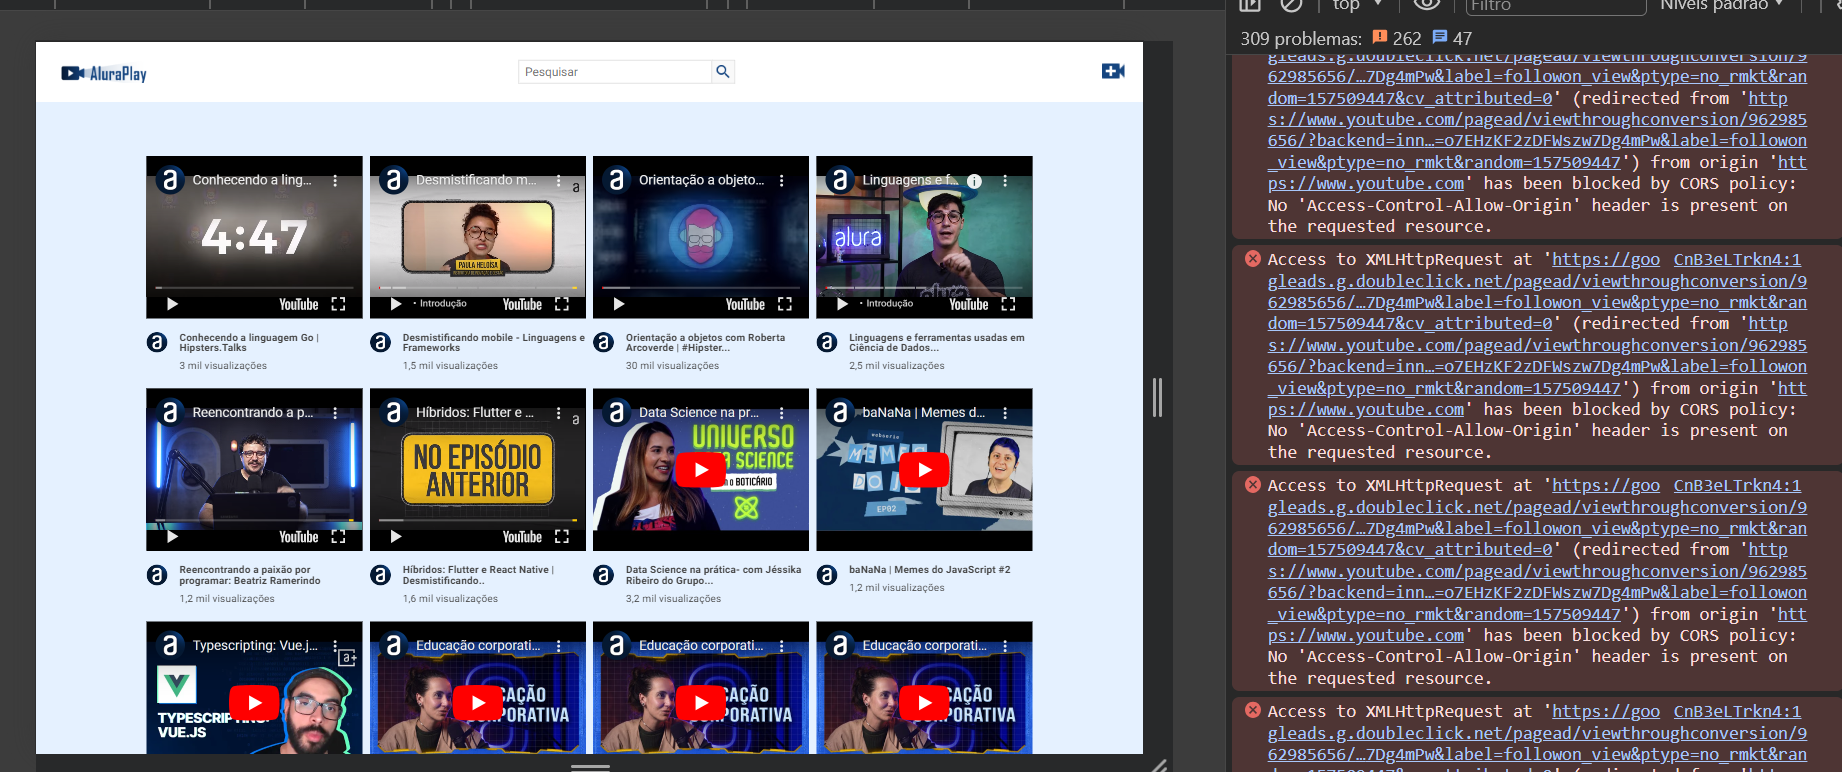Open the 'top' context dropdown in console
The image size is (1842, 772).
(1357, 5)
